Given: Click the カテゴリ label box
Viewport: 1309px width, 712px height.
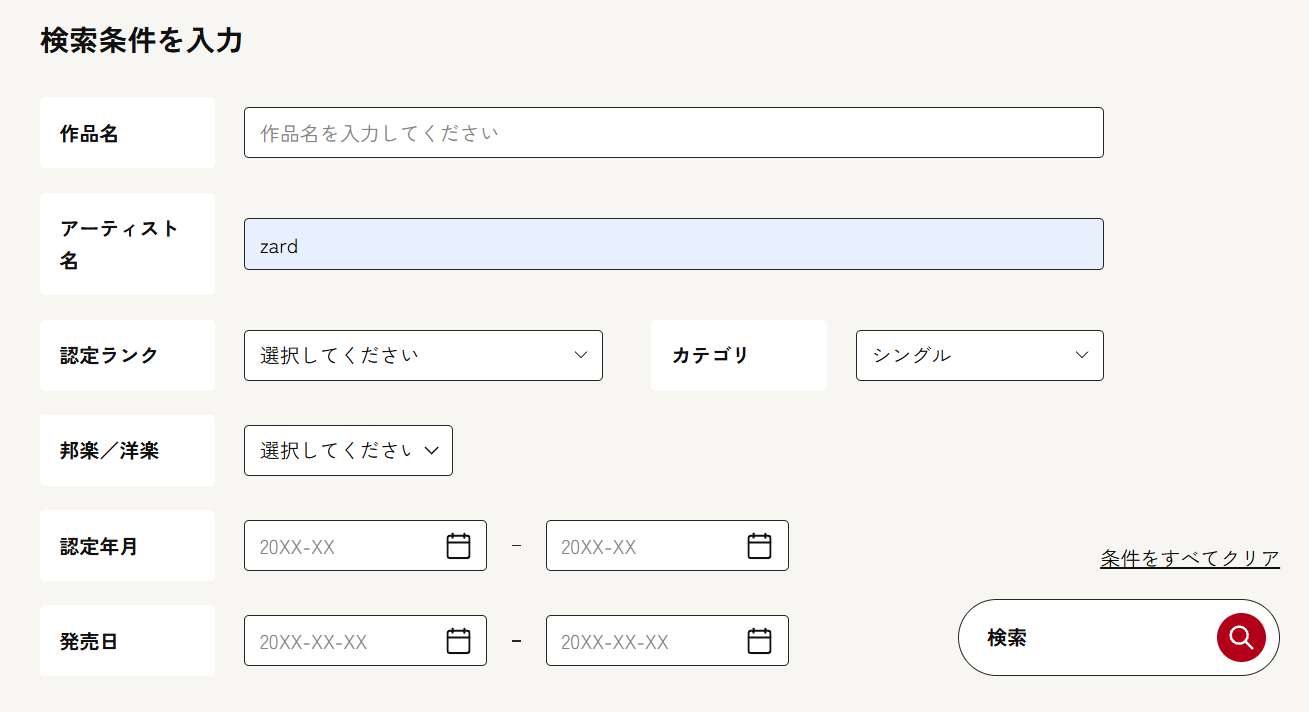Looking at the screenshot, I should tap(711, 355).
